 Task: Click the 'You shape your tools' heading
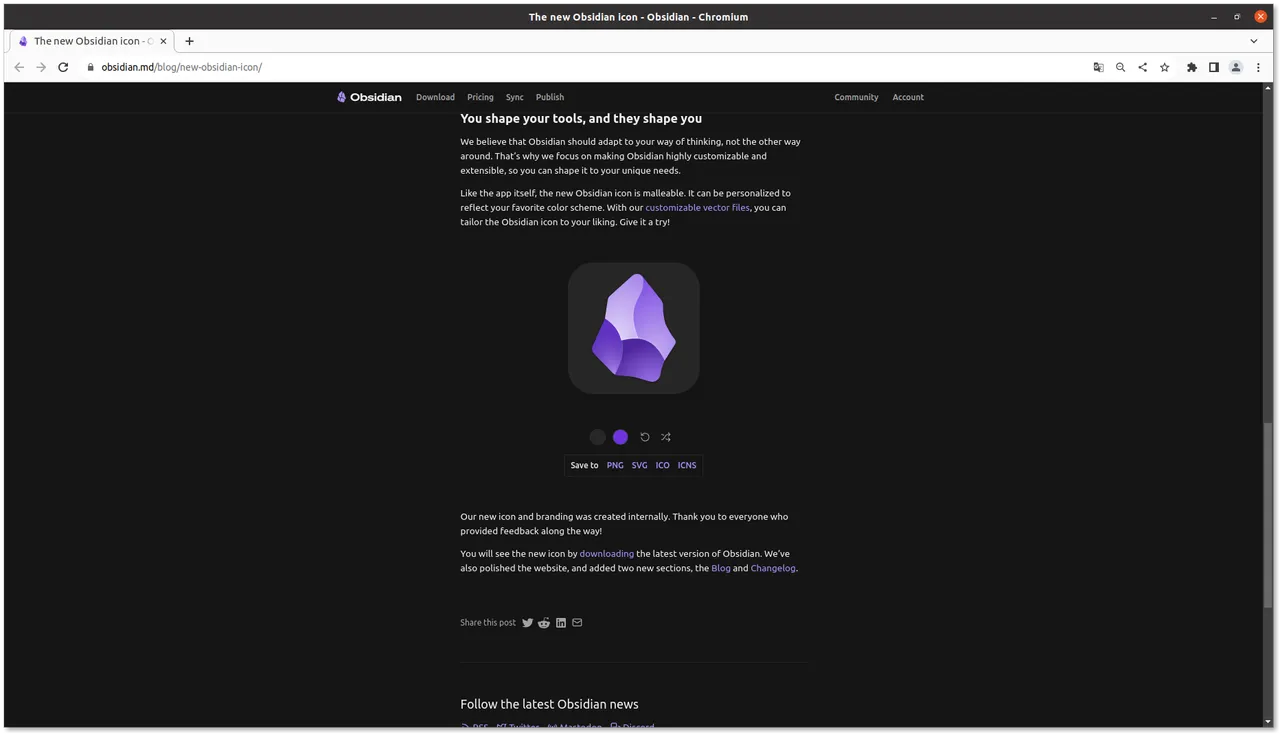point(581,118)
